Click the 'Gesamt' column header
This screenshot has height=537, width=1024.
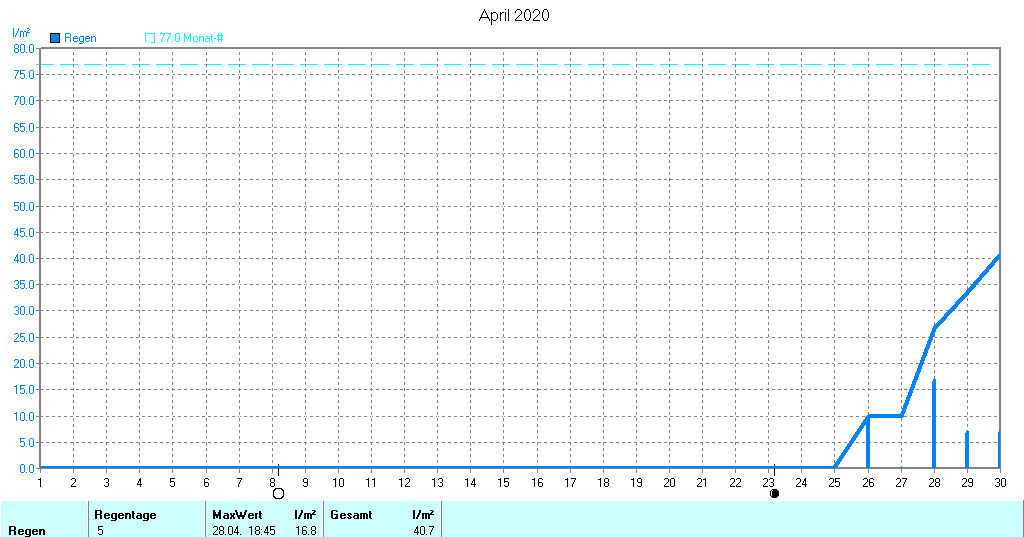(x=351, y=515)
